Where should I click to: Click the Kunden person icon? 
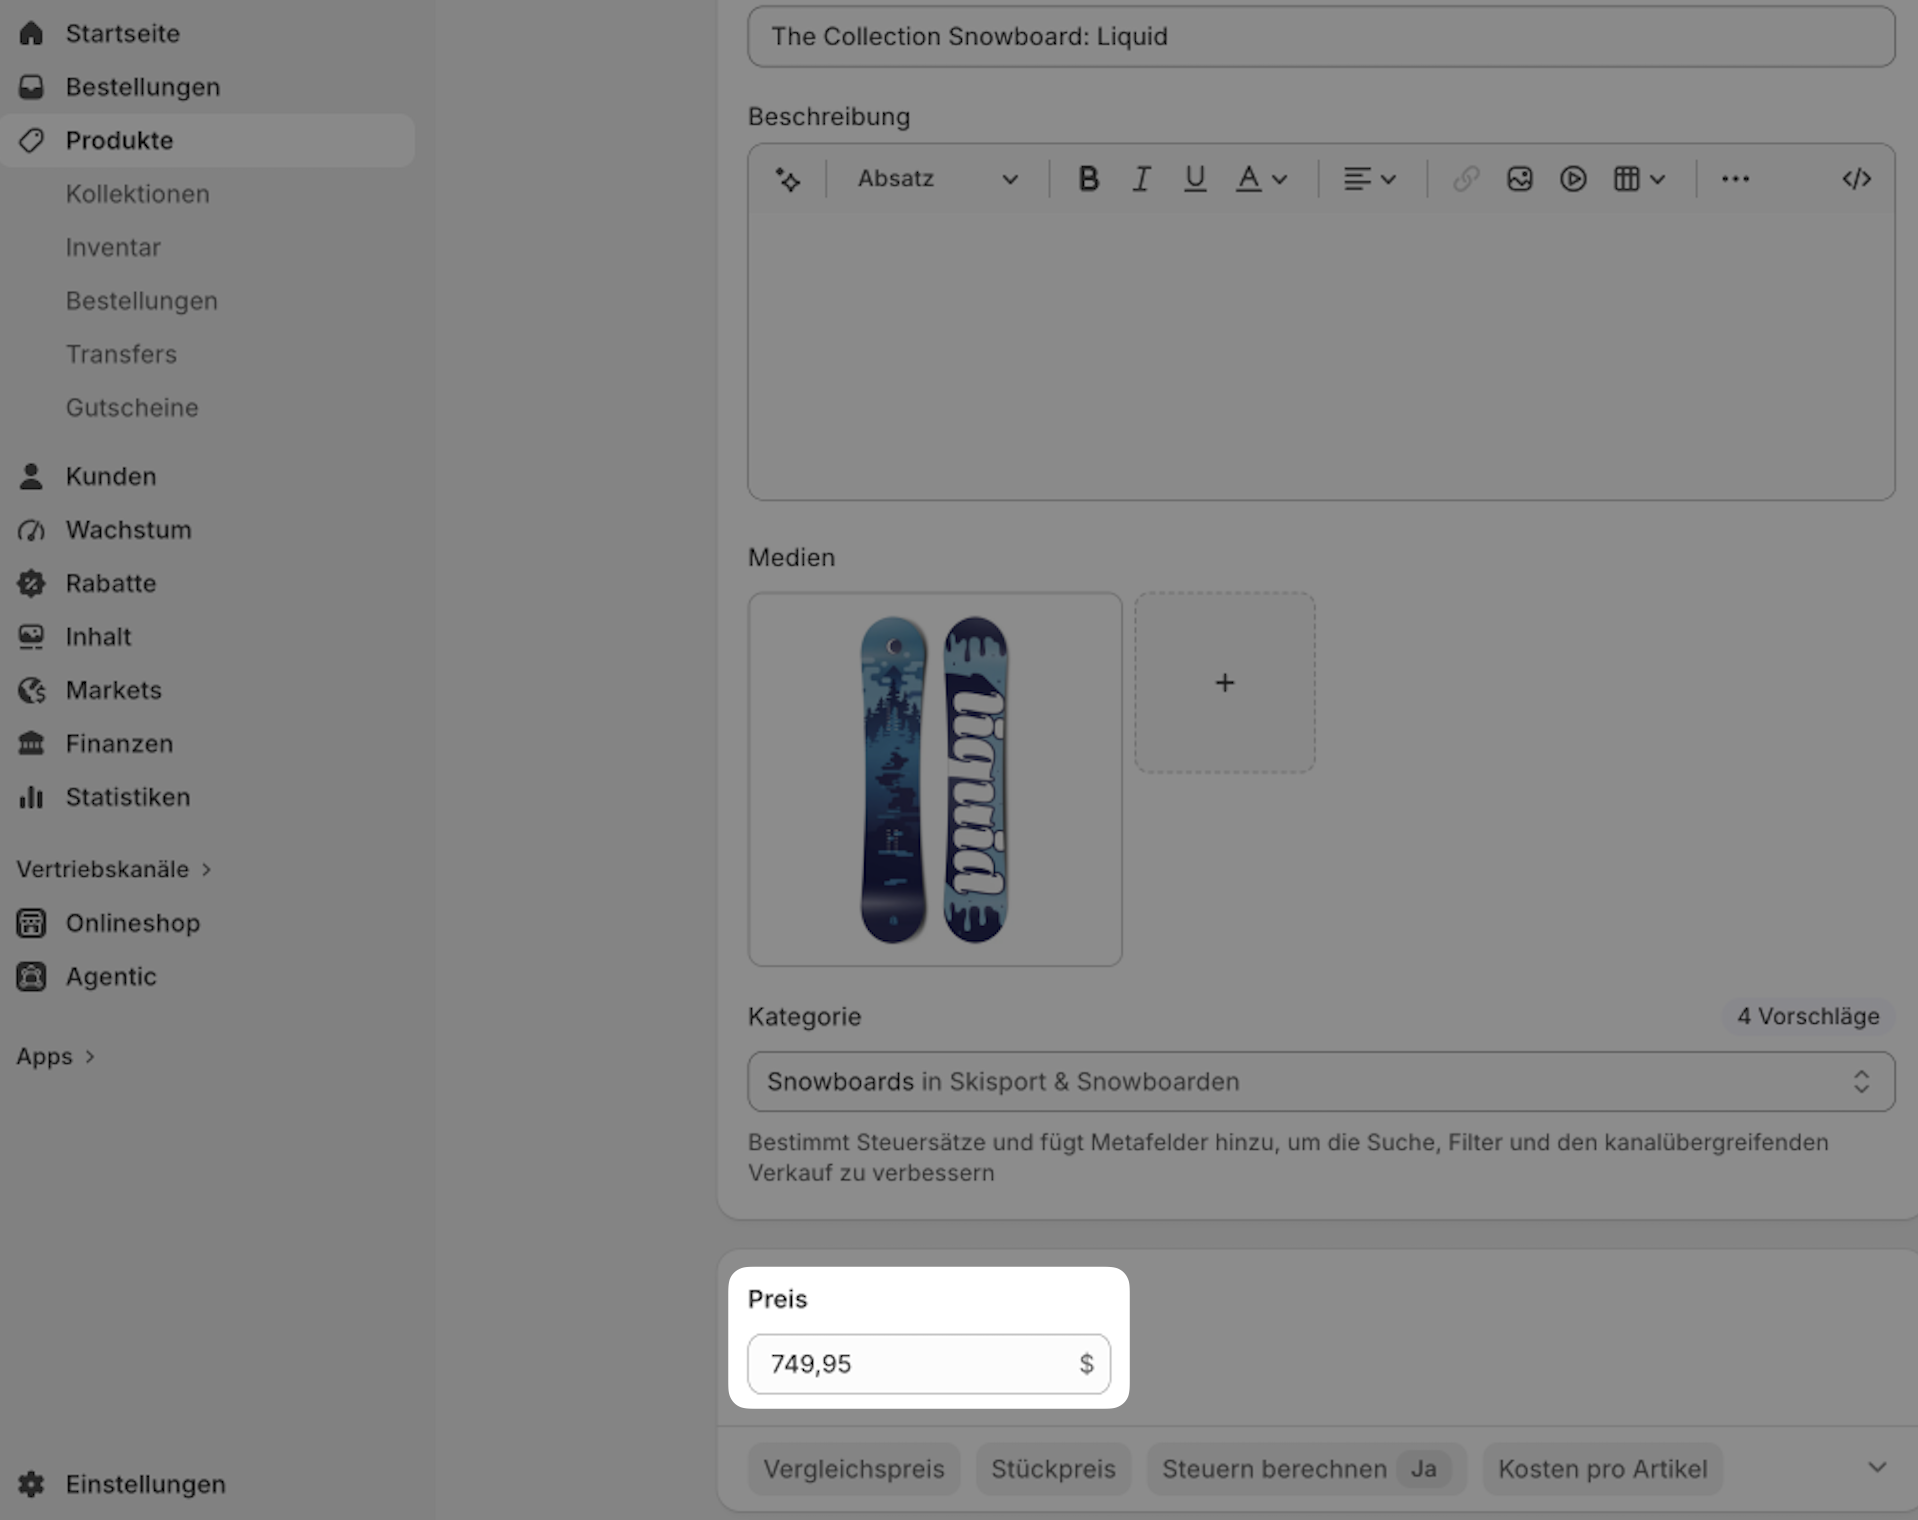pyautogui.click(x=31, y=476)
